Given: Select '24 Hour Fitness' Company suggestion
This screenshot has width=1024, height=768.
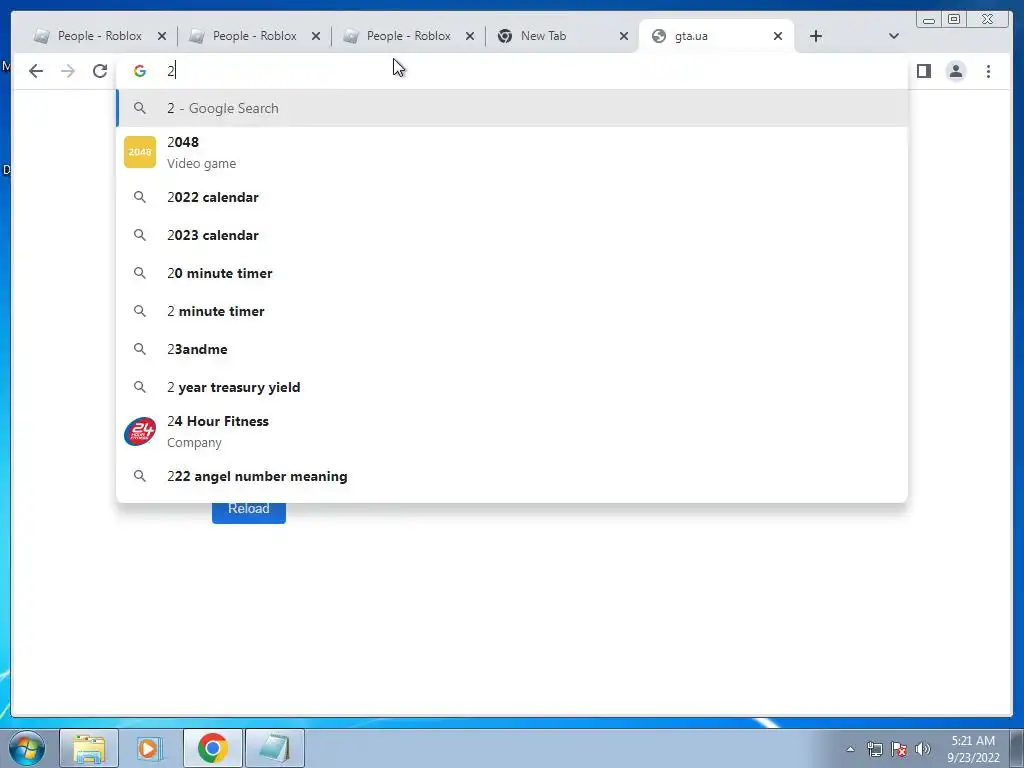Looking at the screenshot, I should 512,432.
